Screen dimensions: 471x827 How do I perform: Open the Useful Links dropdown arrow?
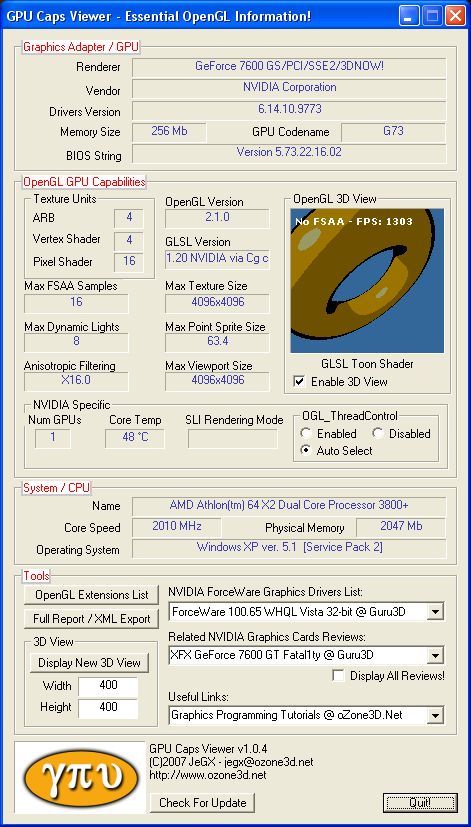tap(435, 715)
